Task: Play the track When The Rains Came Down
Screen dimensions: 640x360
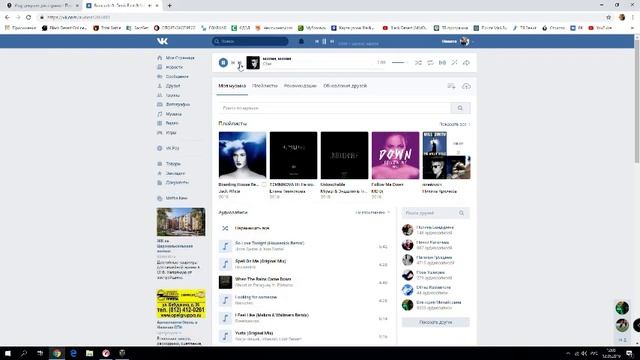Action: click(303, 282)
